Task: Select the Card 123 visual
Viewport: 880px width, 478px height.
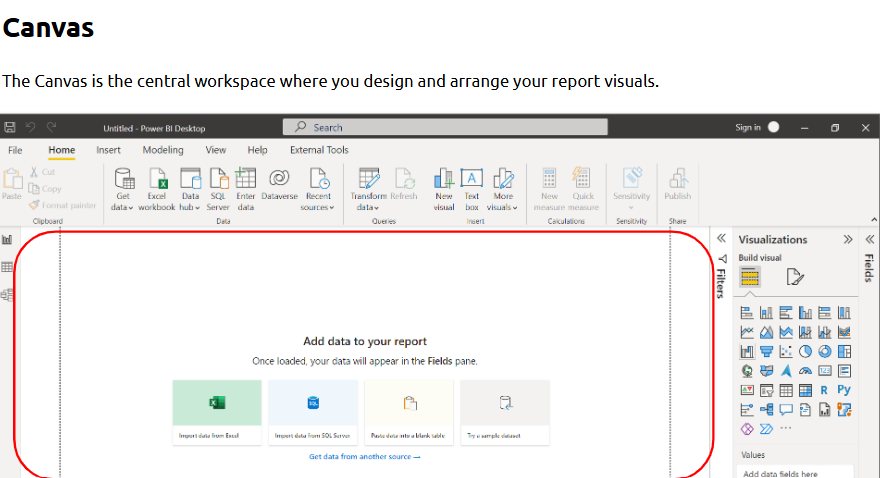Action: (824, 371)
